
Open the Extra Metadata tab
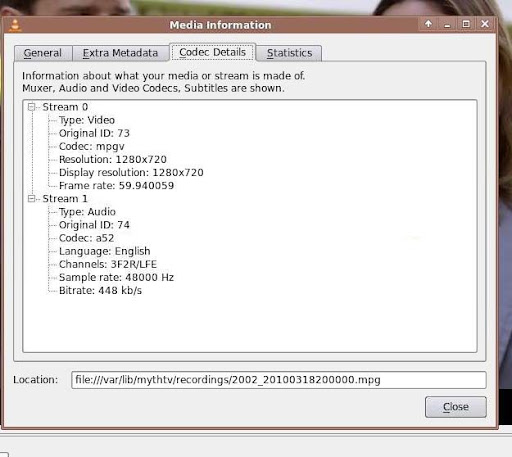tap(120, 53)
